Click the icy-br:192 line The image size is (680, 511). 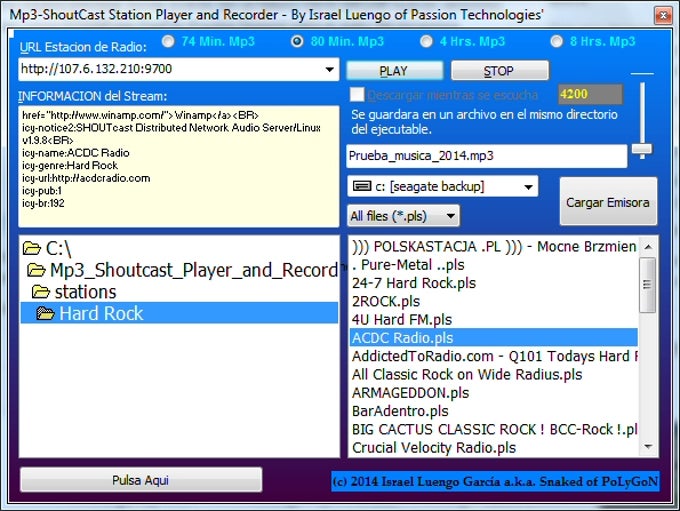43,203
